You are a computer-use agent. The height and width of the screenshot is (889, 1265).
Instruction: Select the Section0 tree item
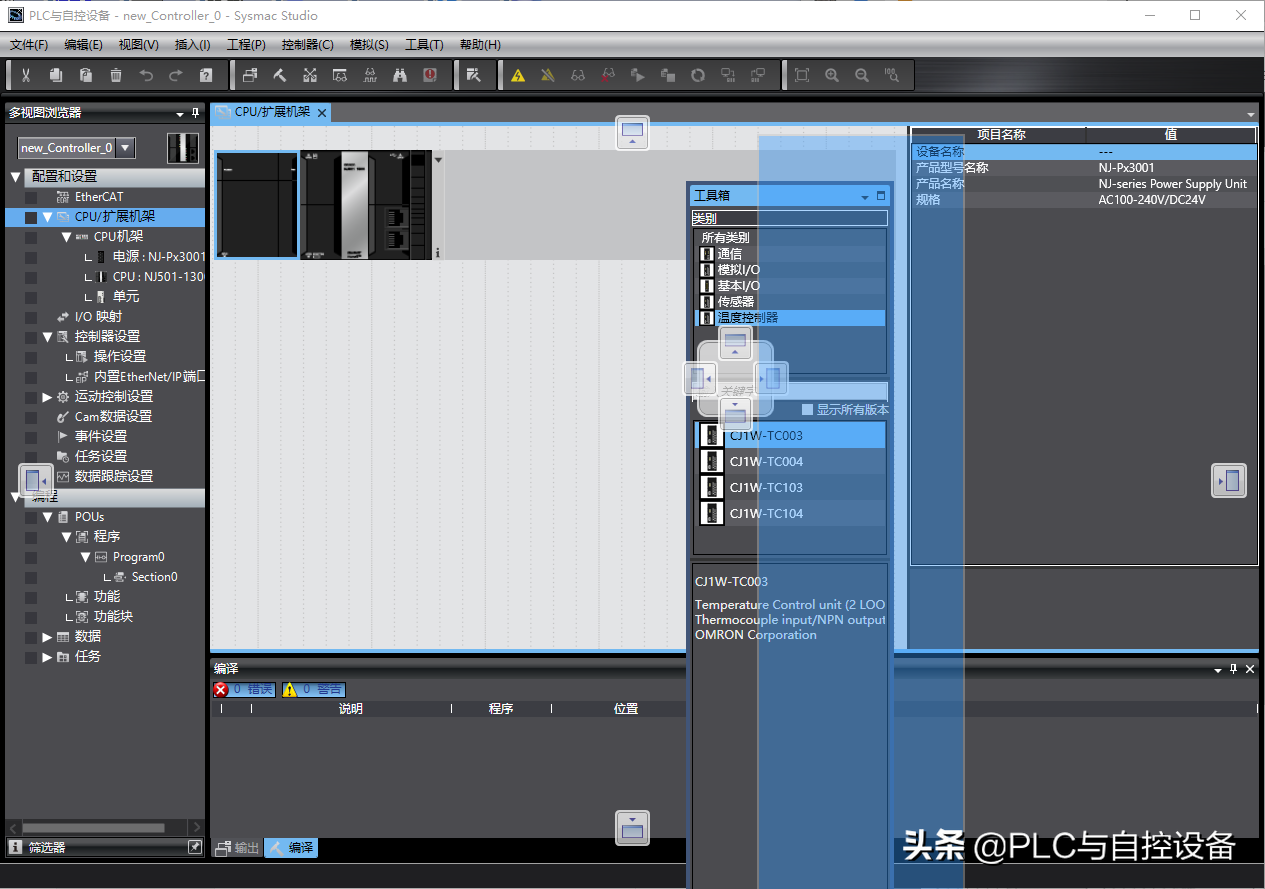click(154, 577)
